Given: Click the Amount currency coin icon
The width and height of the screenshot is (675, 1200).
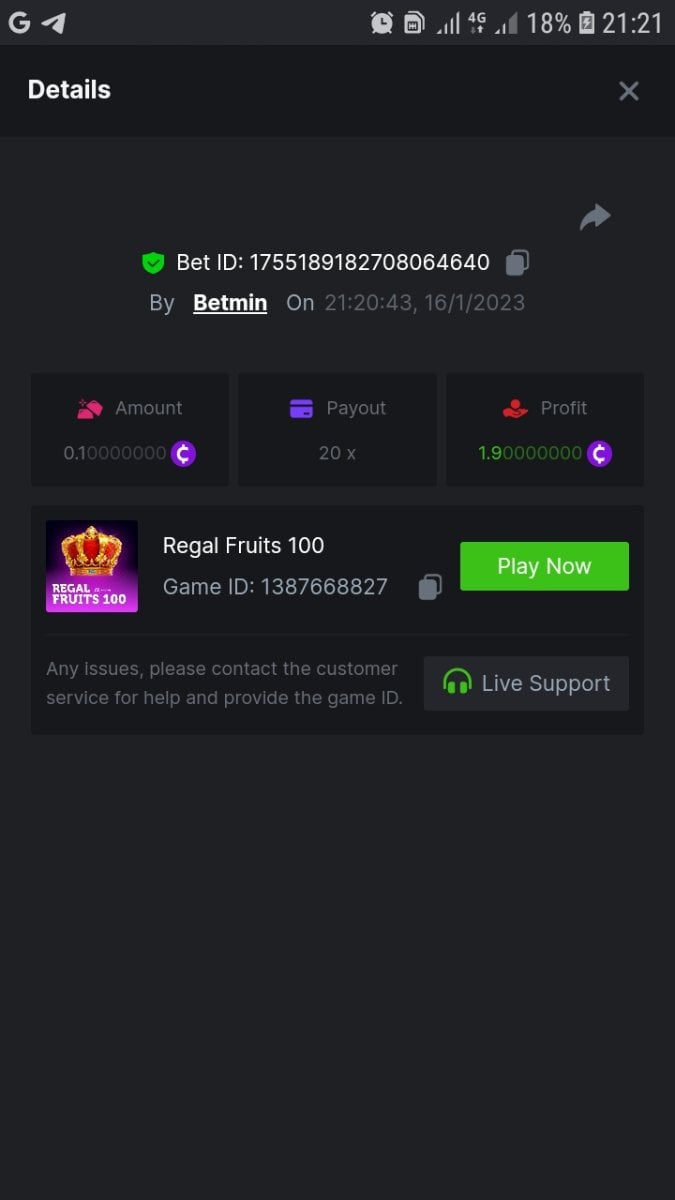Looking at the screenshot, I should (183, 453).
